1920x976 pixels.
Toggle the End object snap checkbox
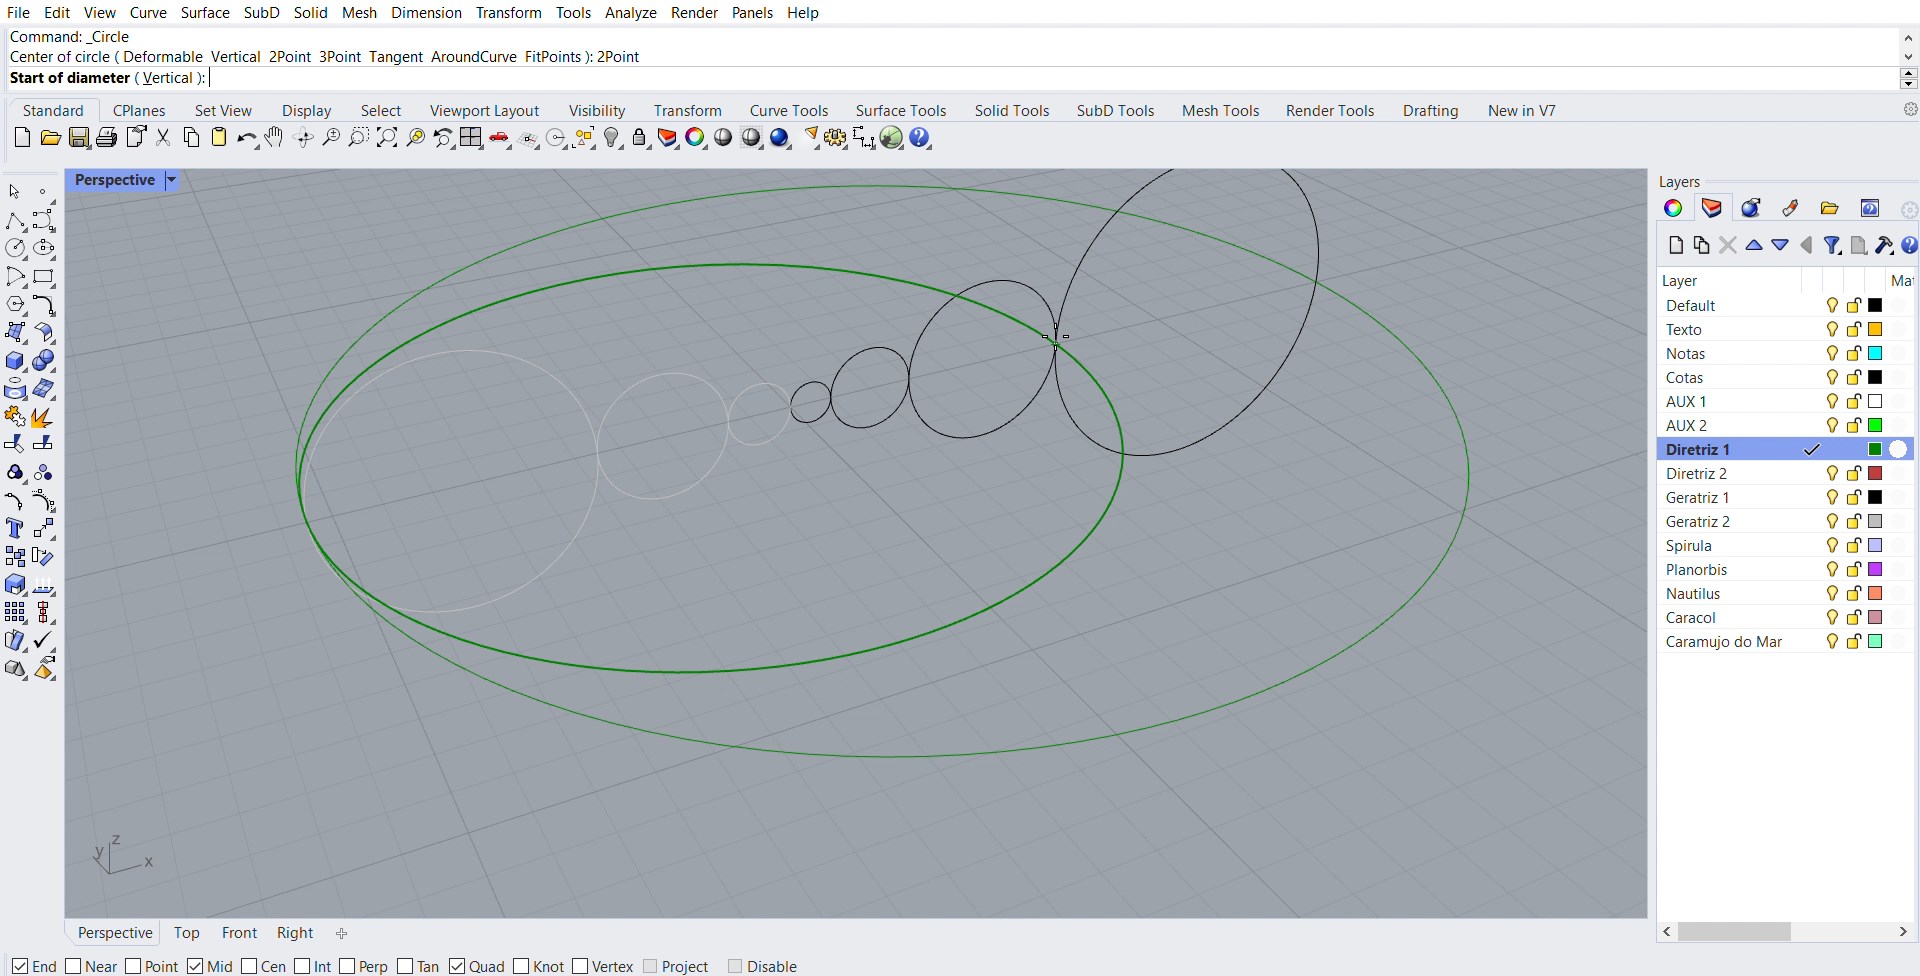[x=20, y=966]
